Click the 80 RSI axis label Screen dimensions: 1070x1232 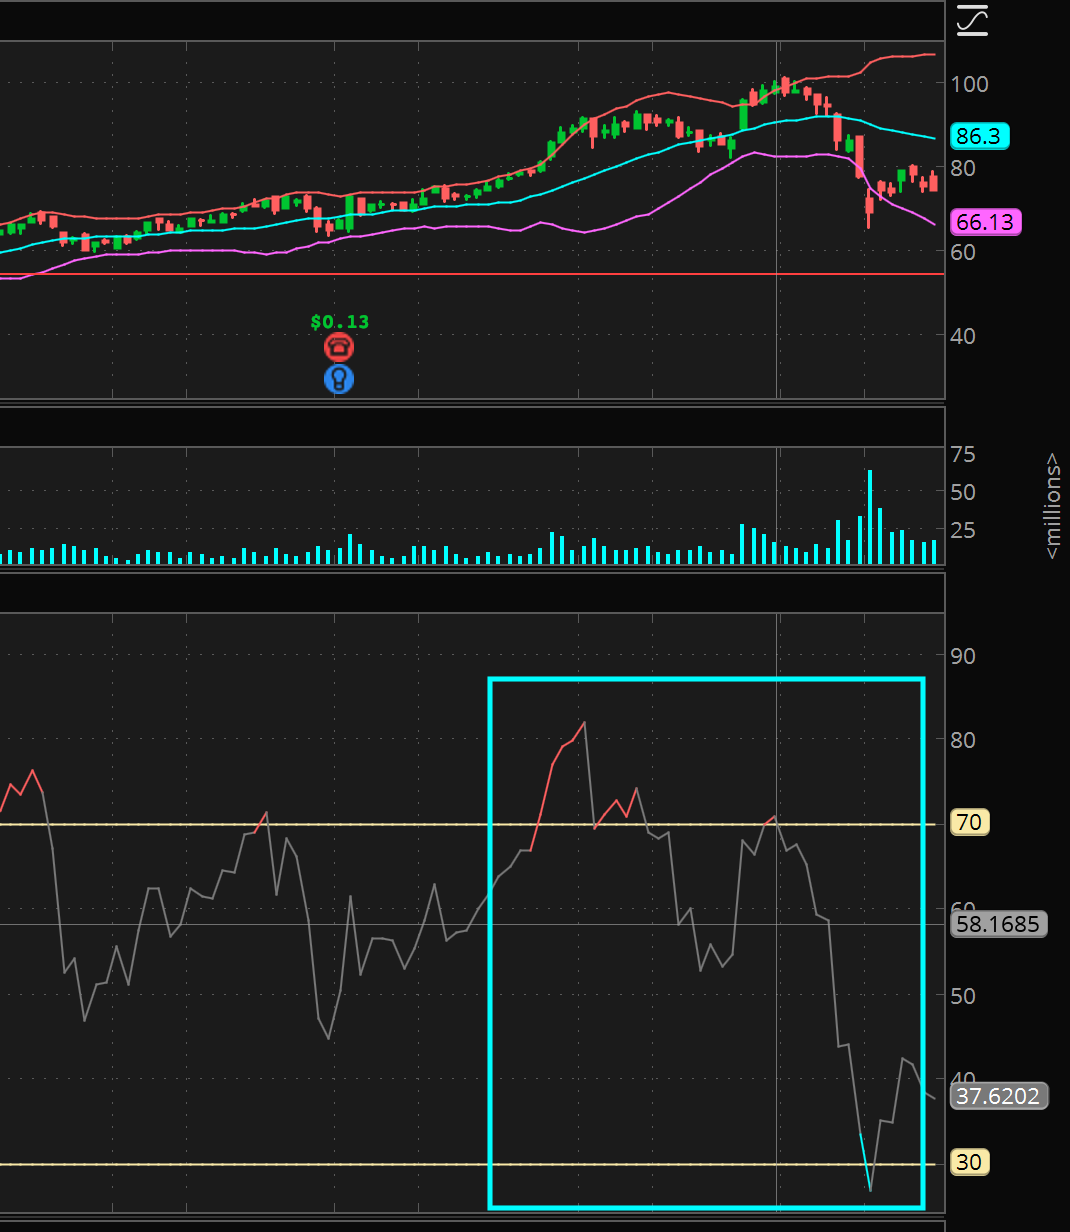(x=964, y=740)
